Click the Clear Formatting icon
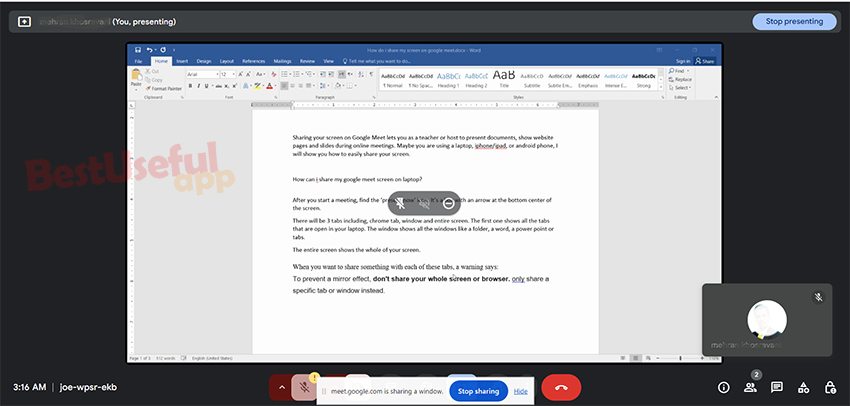850x406 pixels. tap(274, 74)
